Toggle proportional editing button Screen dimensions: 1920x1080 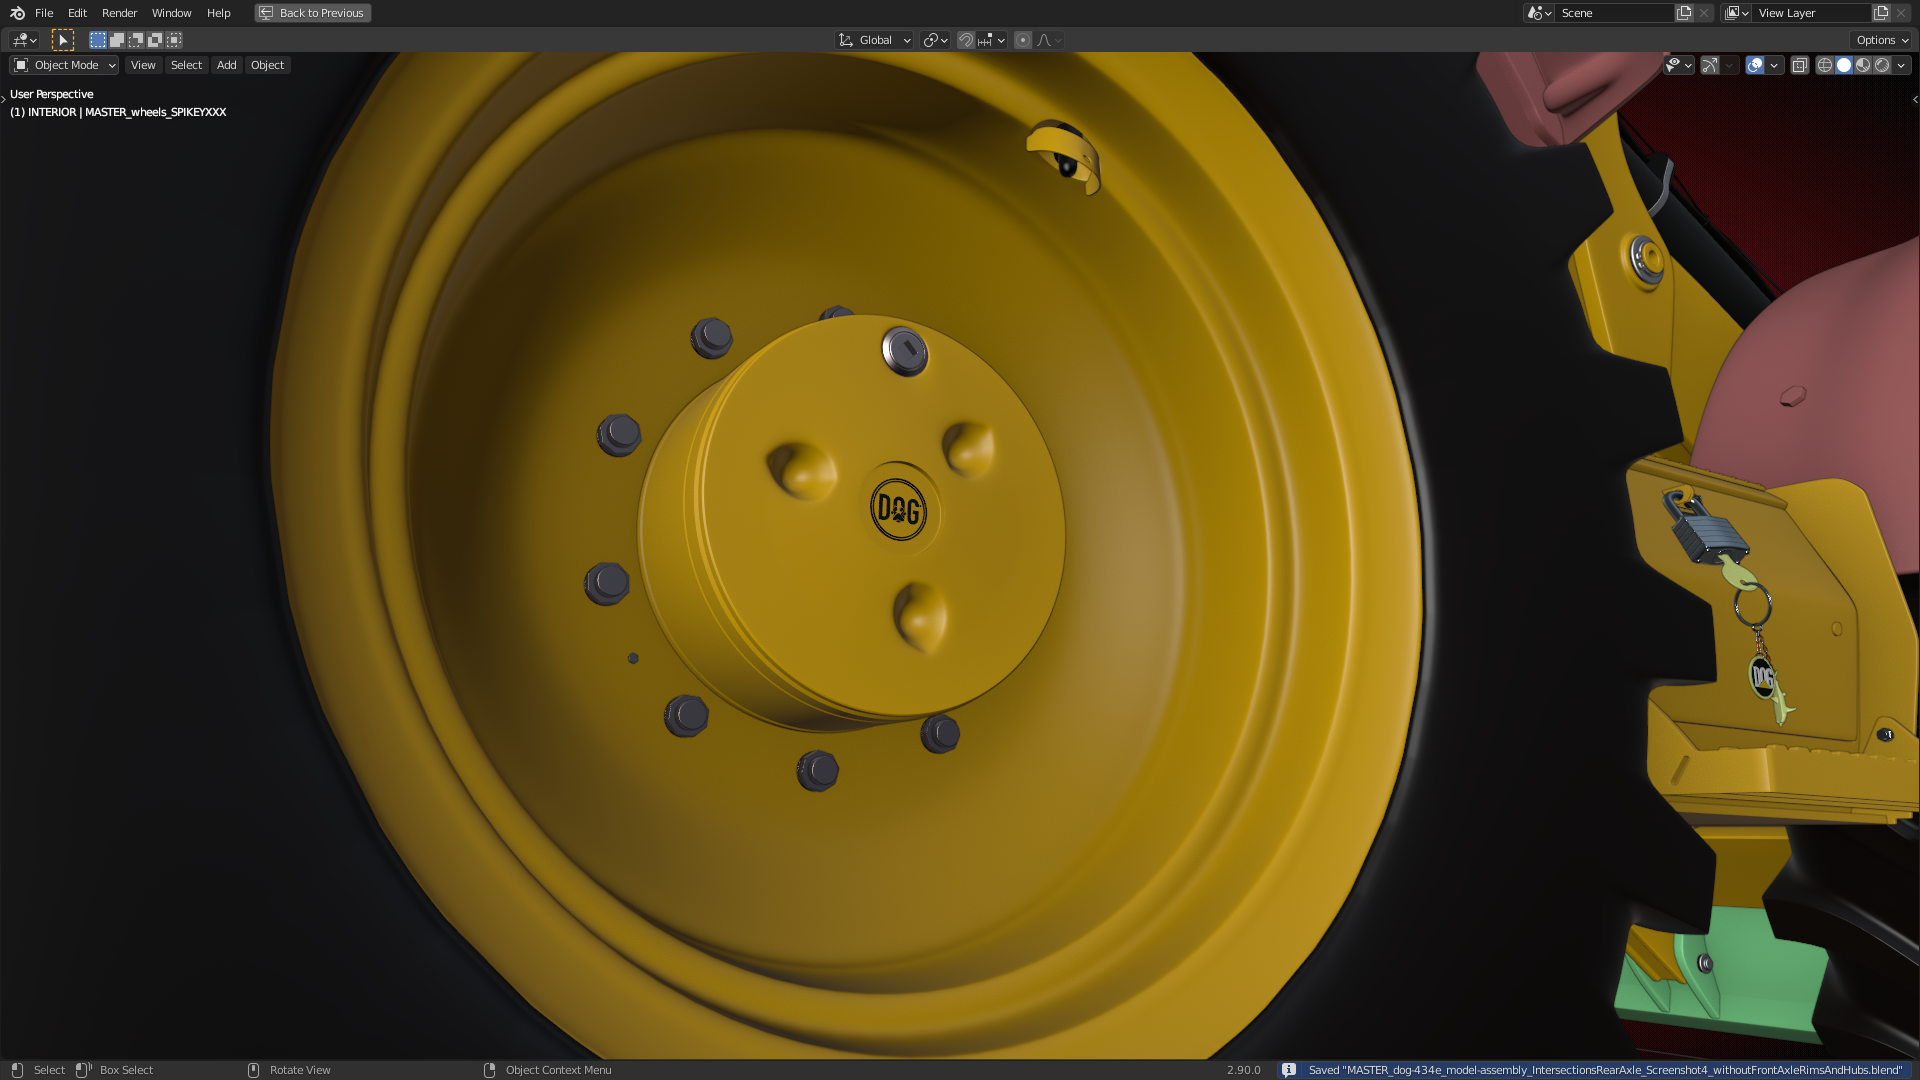[x=1022, y=40]
